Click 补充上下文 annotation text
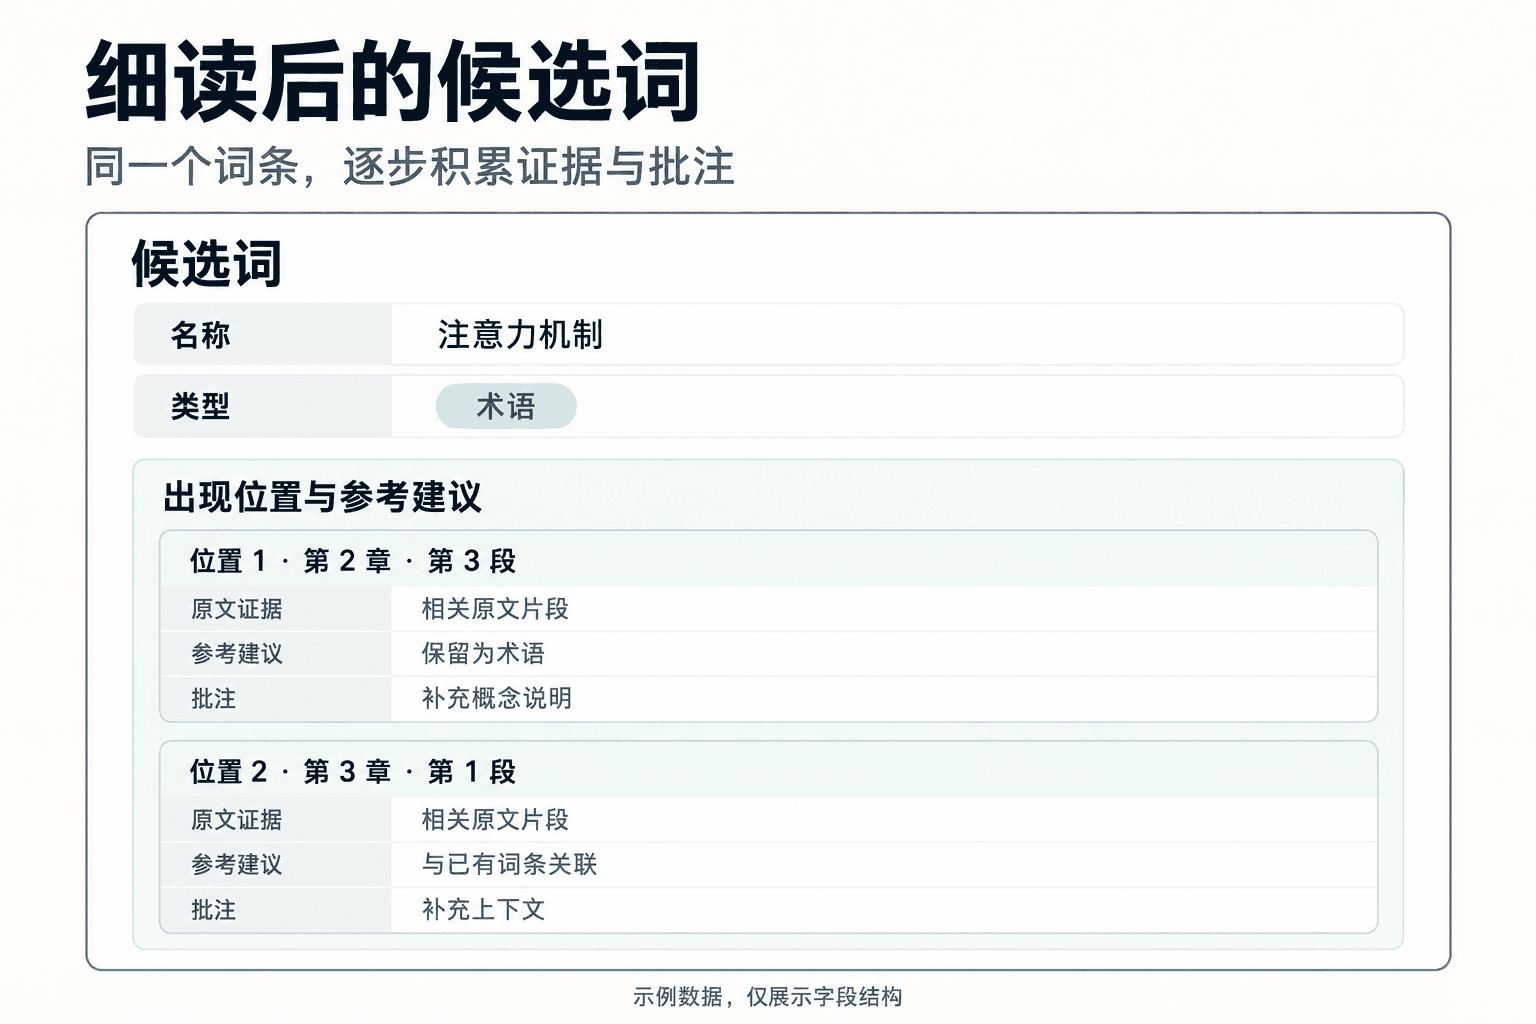The width and height of the screenshot is (1536, 1024). (483, 909)
